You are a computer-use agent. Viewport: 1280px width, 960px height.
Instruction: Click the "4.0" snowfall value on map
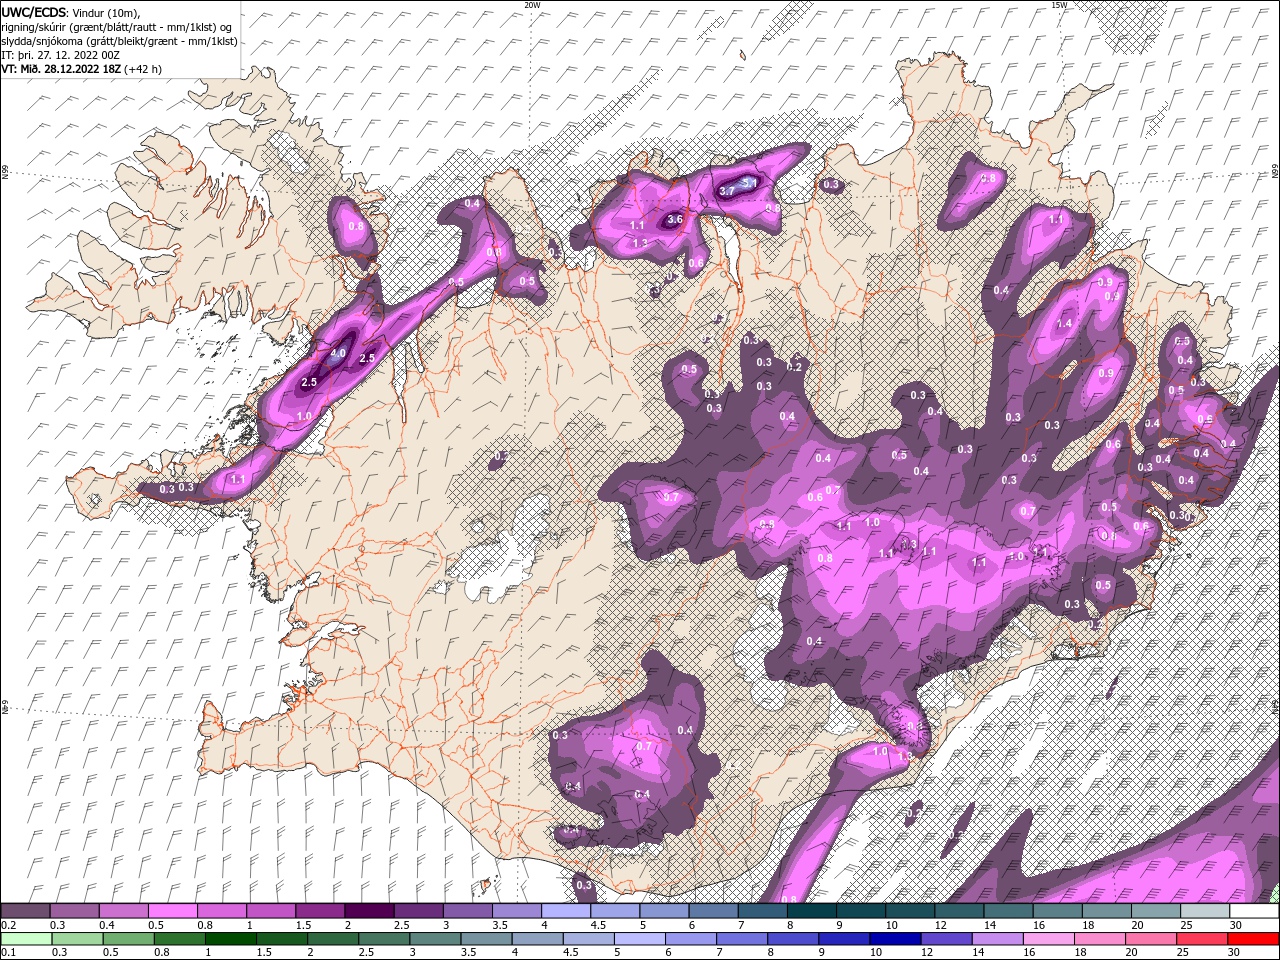(337, 353)
